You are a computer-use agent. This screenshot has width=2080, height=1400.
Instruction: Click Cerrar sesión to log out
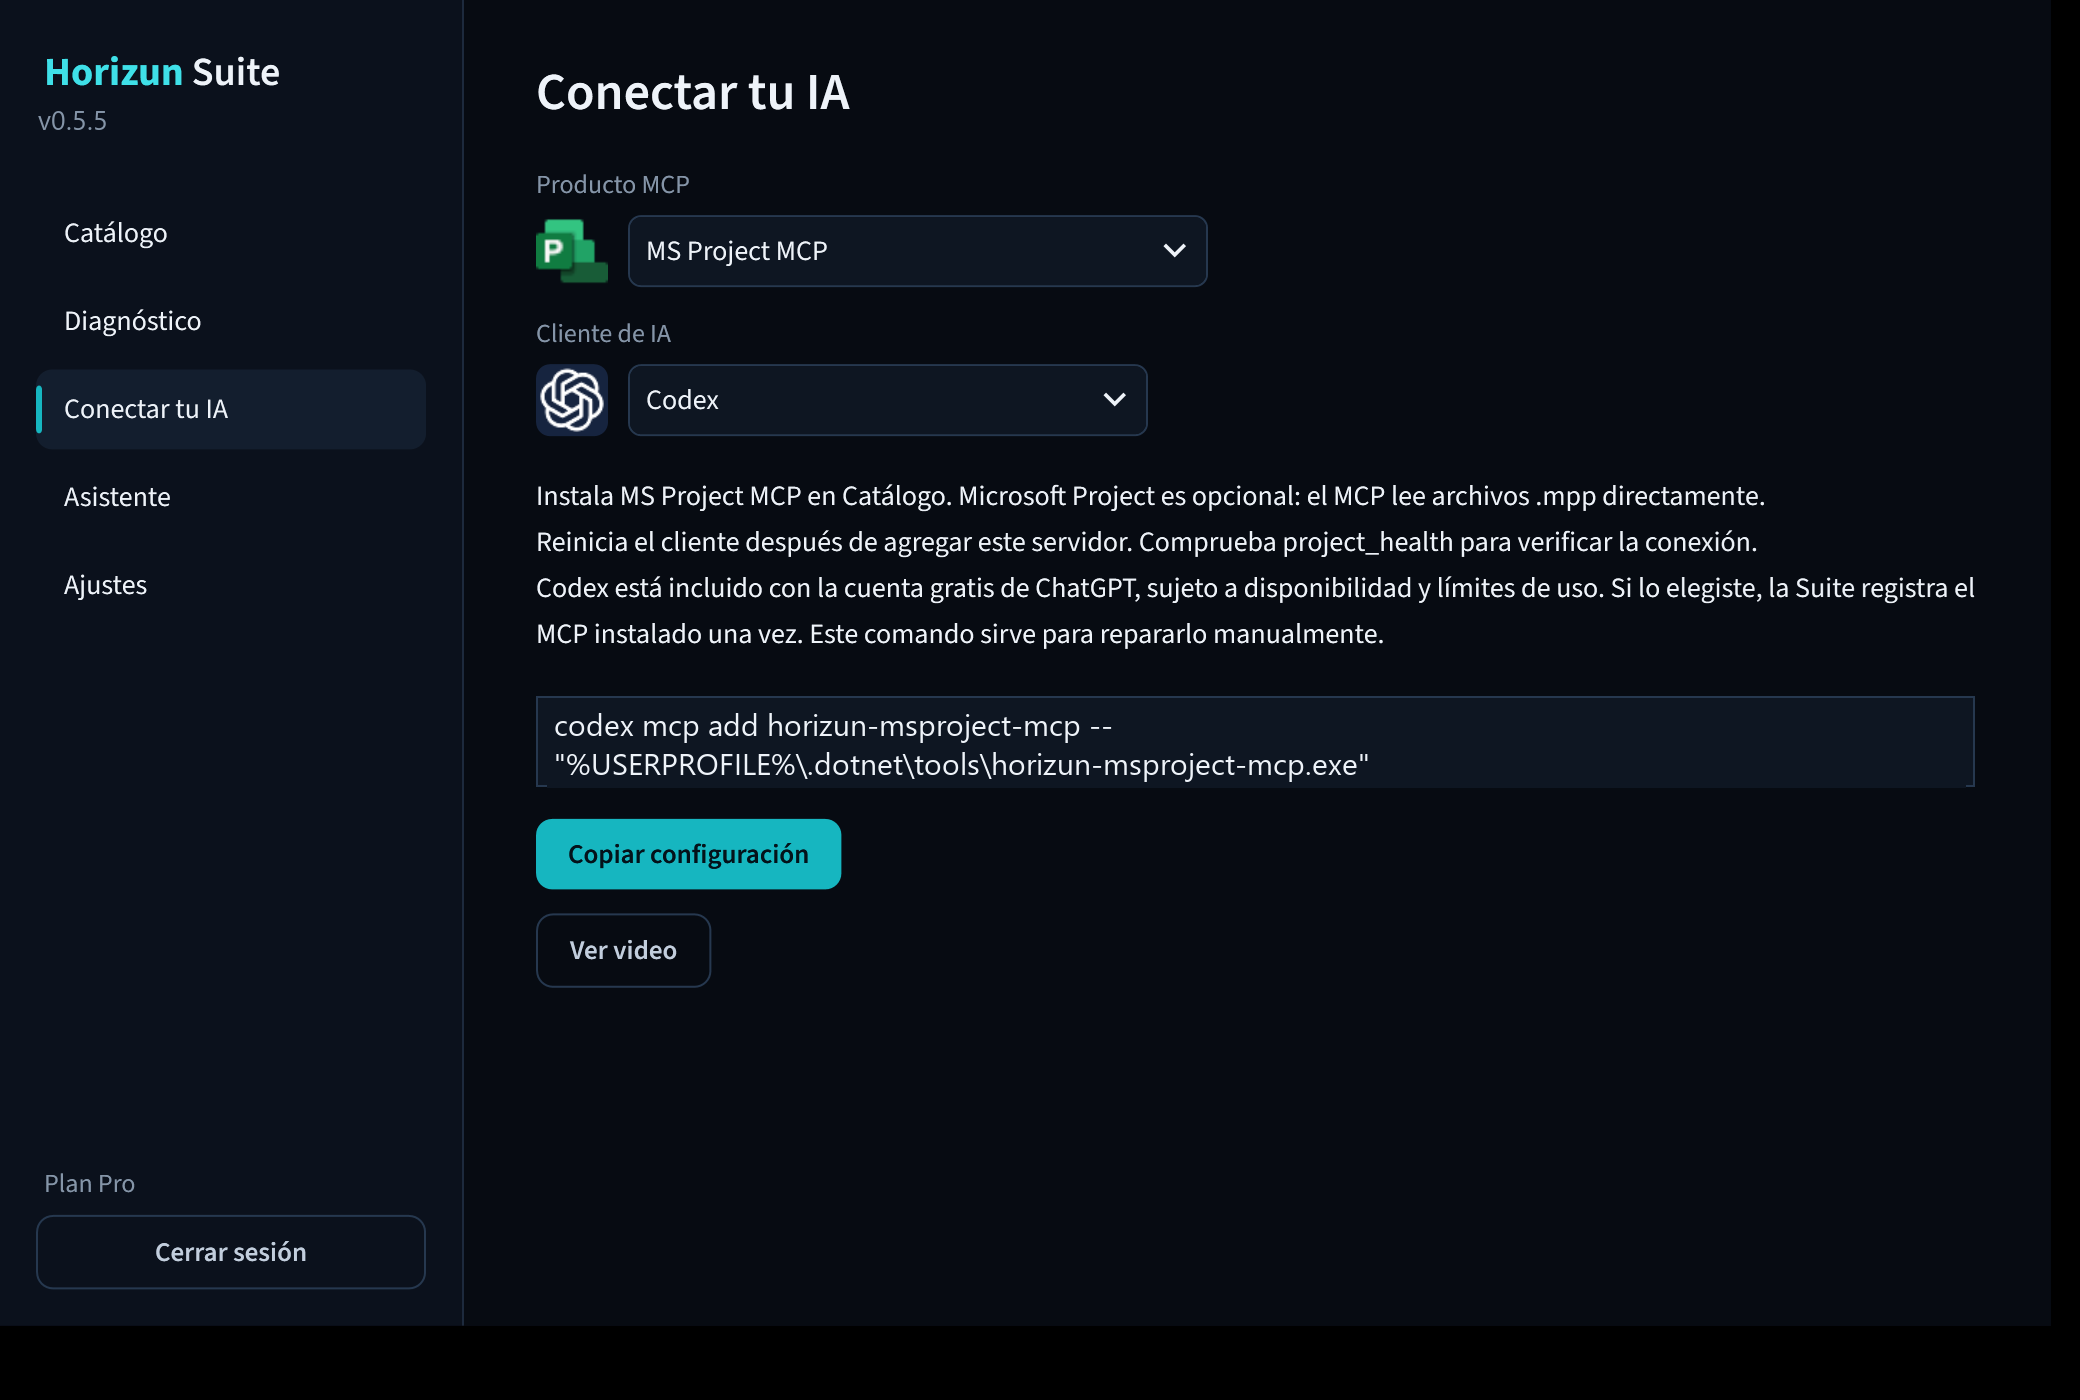[x=231, y=1252]
